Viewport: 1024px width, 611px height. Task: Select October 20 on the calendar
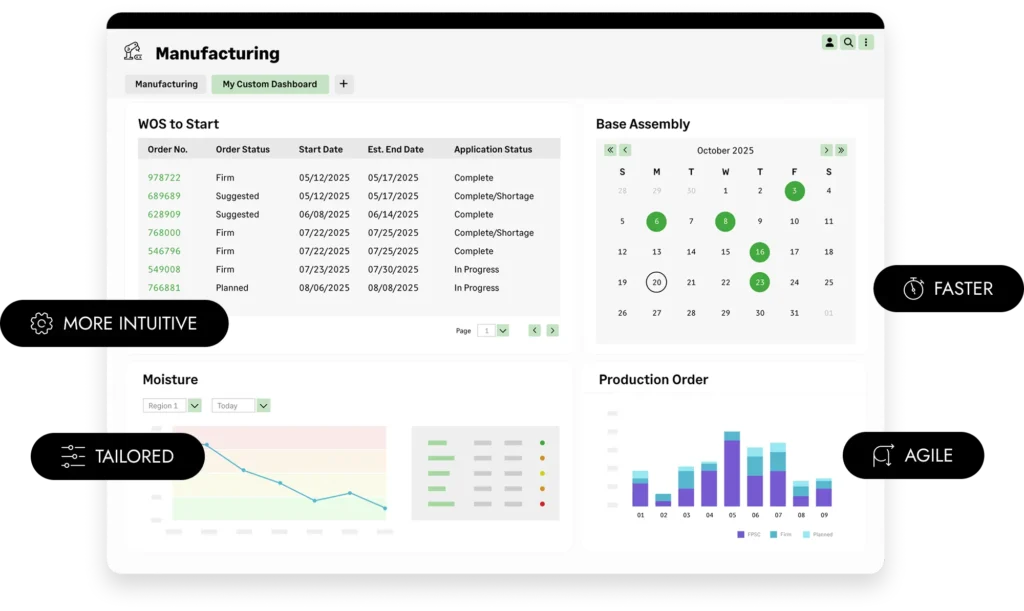tap(656, 282)
